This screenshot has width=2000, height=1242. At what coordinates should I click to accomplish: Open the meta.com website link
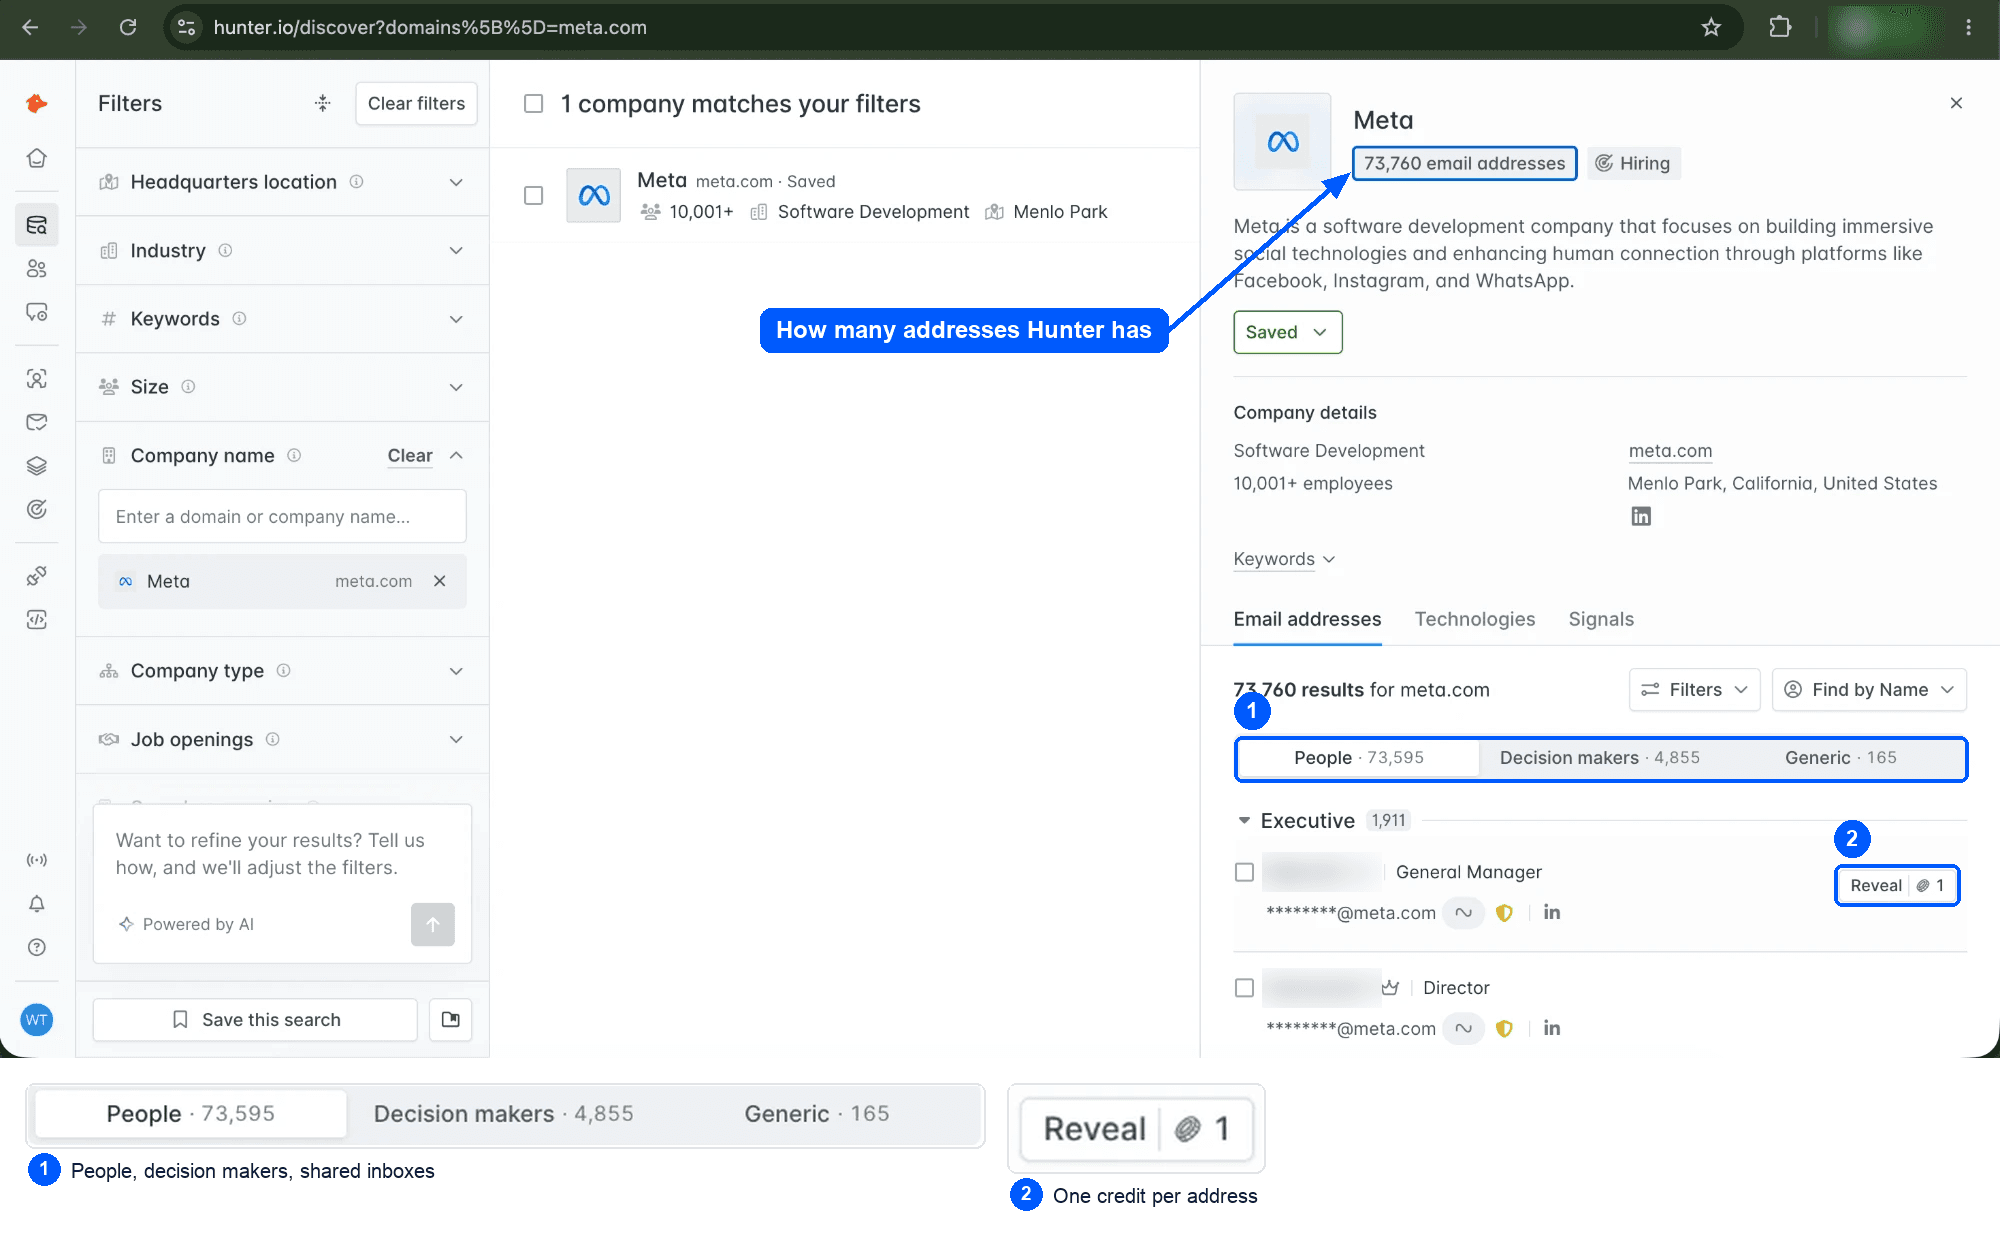(1670, 451)
